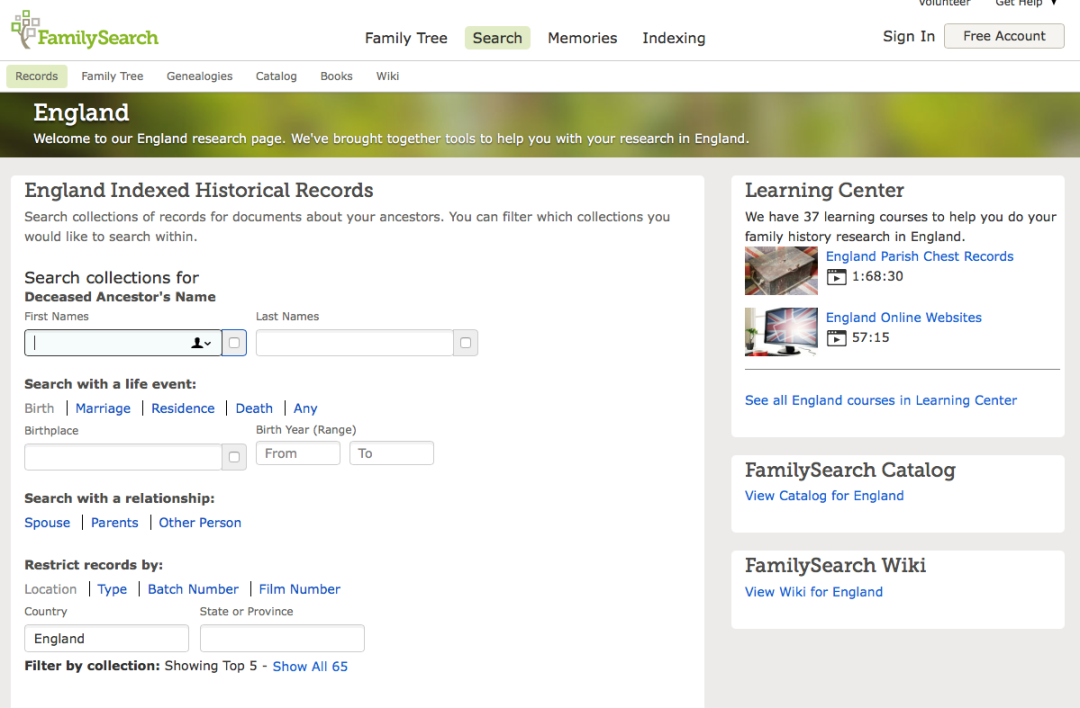Toggle exact match checkbox for Last Names
1080x708 pixels.
(x=465, y=343)
